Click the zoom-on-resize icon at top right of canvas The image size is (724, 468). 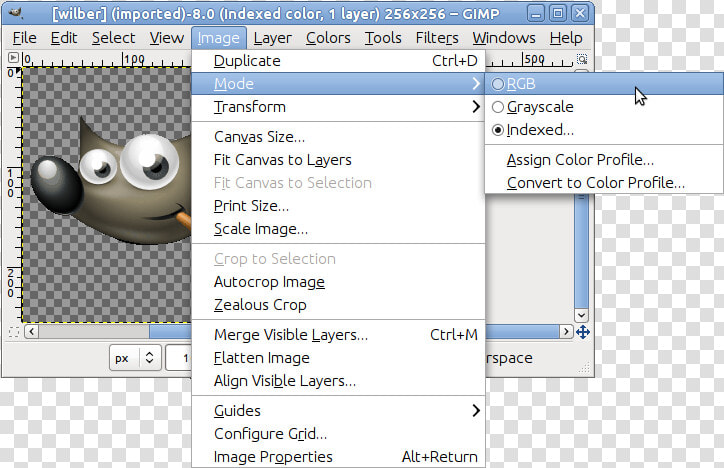coord(582,59)
